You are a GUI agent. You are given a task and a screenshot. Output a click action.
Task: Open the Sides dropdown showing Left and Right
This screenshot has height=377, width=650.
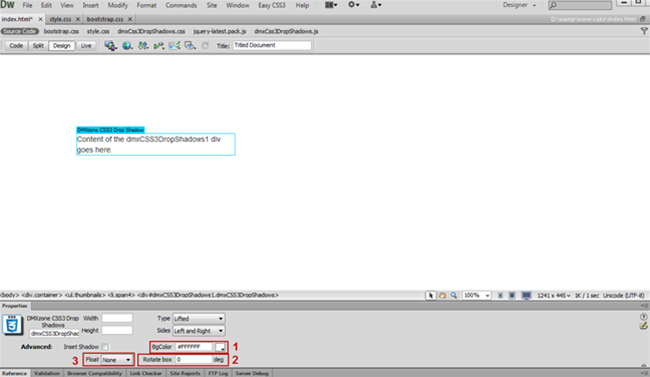click(199, 331)
